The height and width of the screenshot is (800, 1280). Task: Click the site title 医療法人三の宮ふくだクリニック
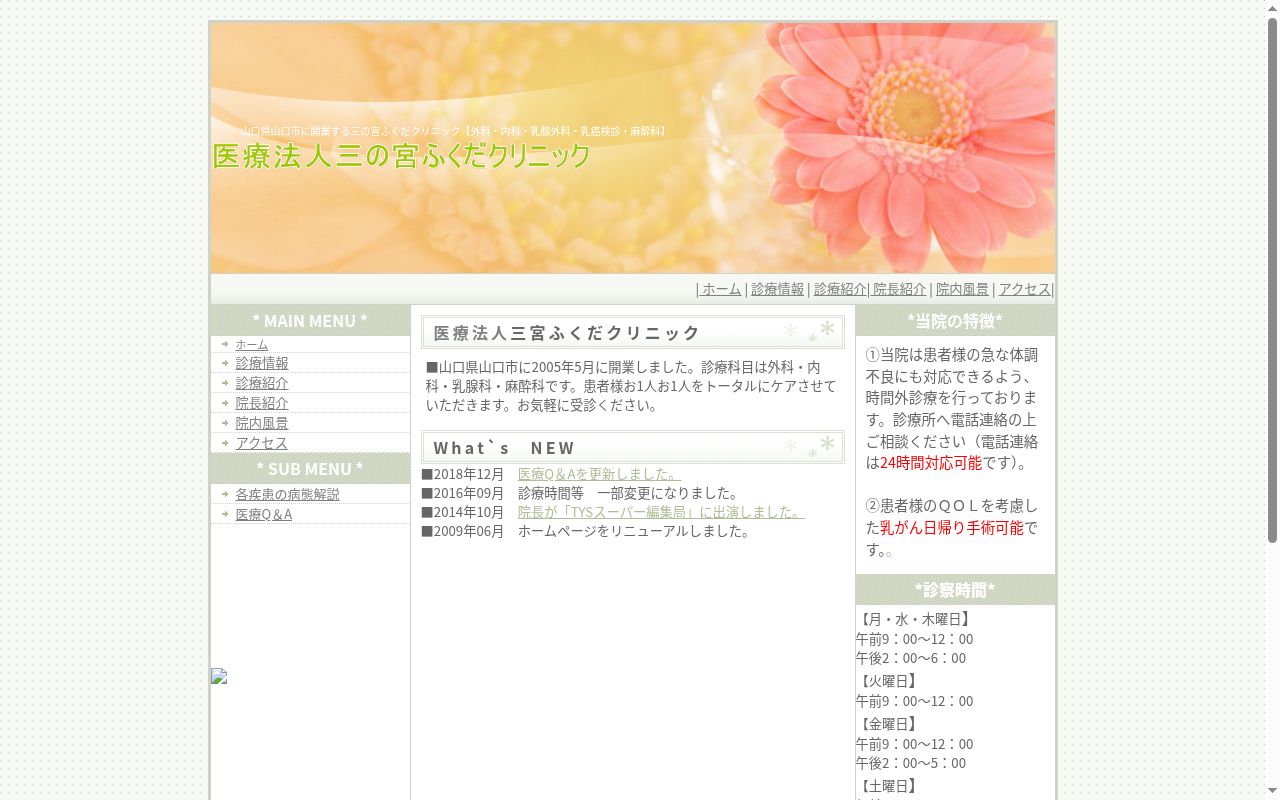pos(401,156)
